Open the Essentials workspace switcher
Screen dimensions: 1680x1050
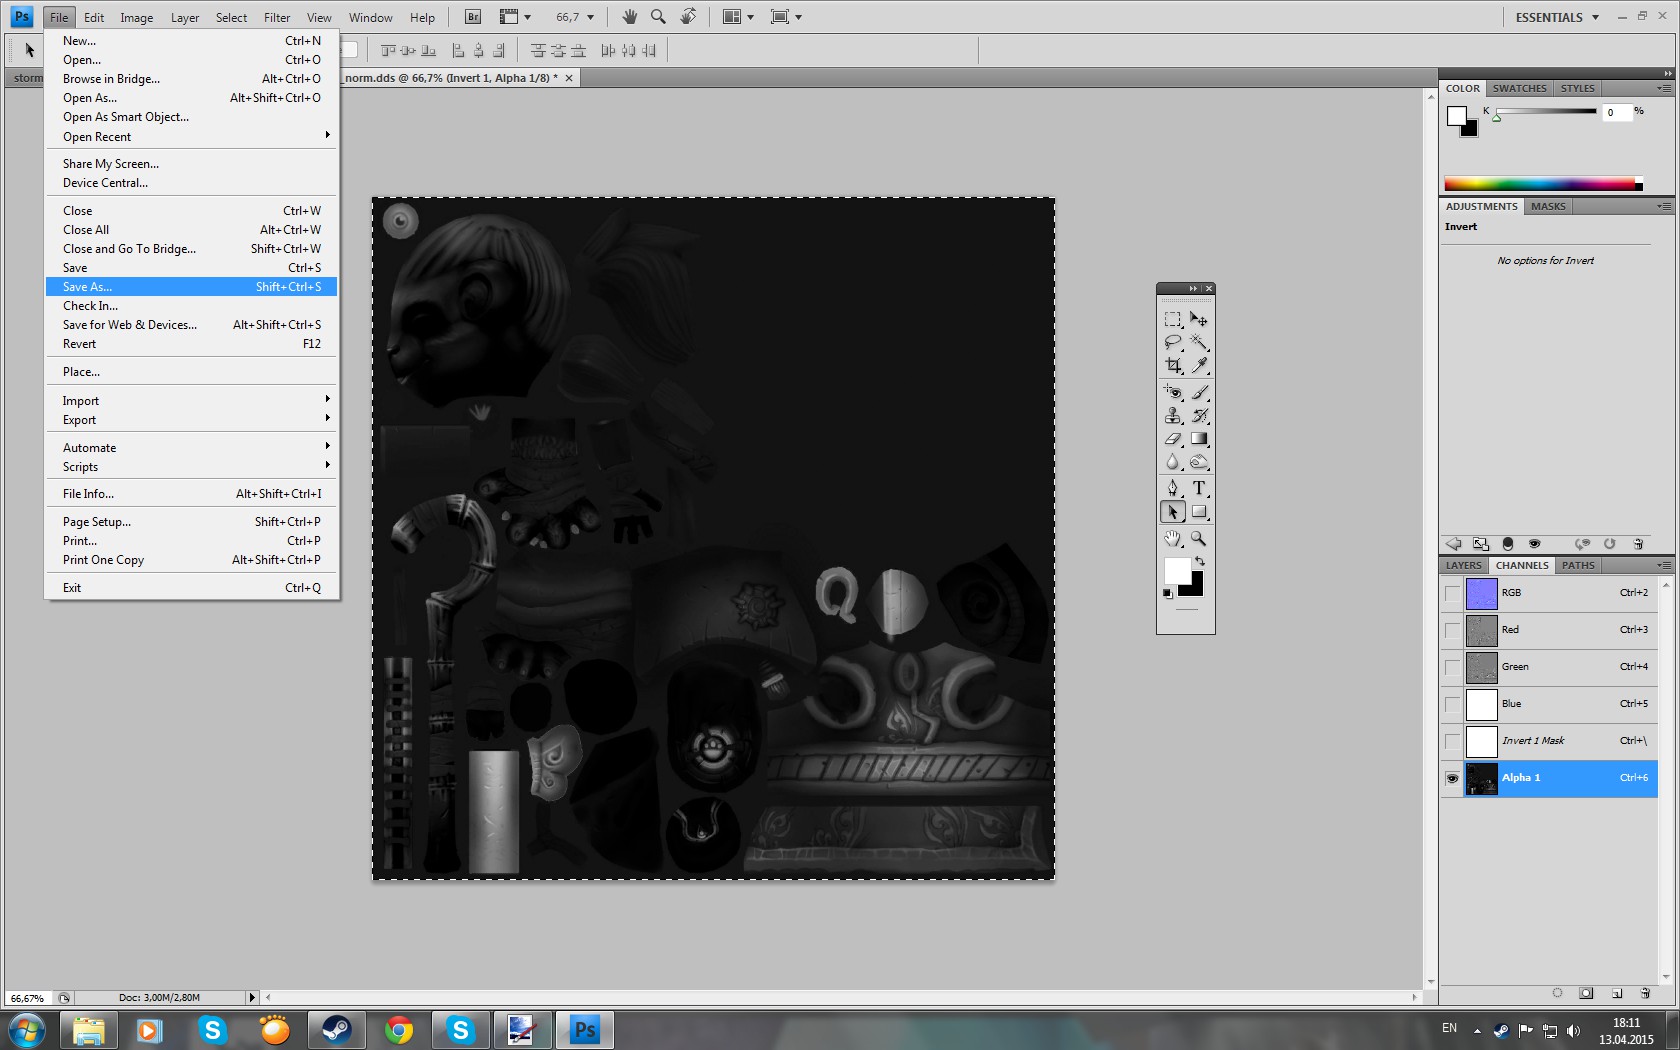1557,17
